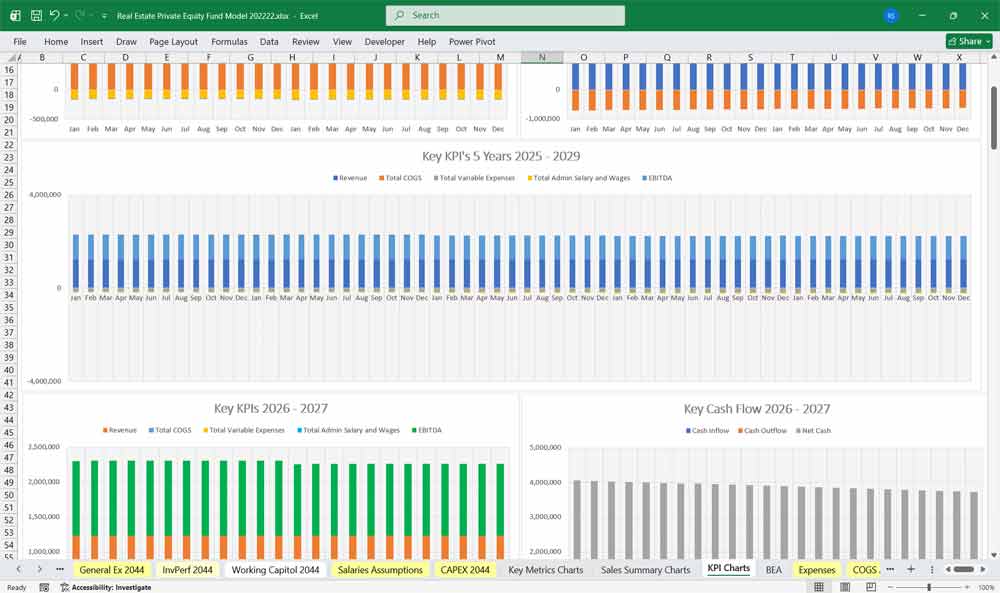Click ellipsis before General Ex 2044 tab
This screenshot has width=1000, height=593.
[60, 569]
